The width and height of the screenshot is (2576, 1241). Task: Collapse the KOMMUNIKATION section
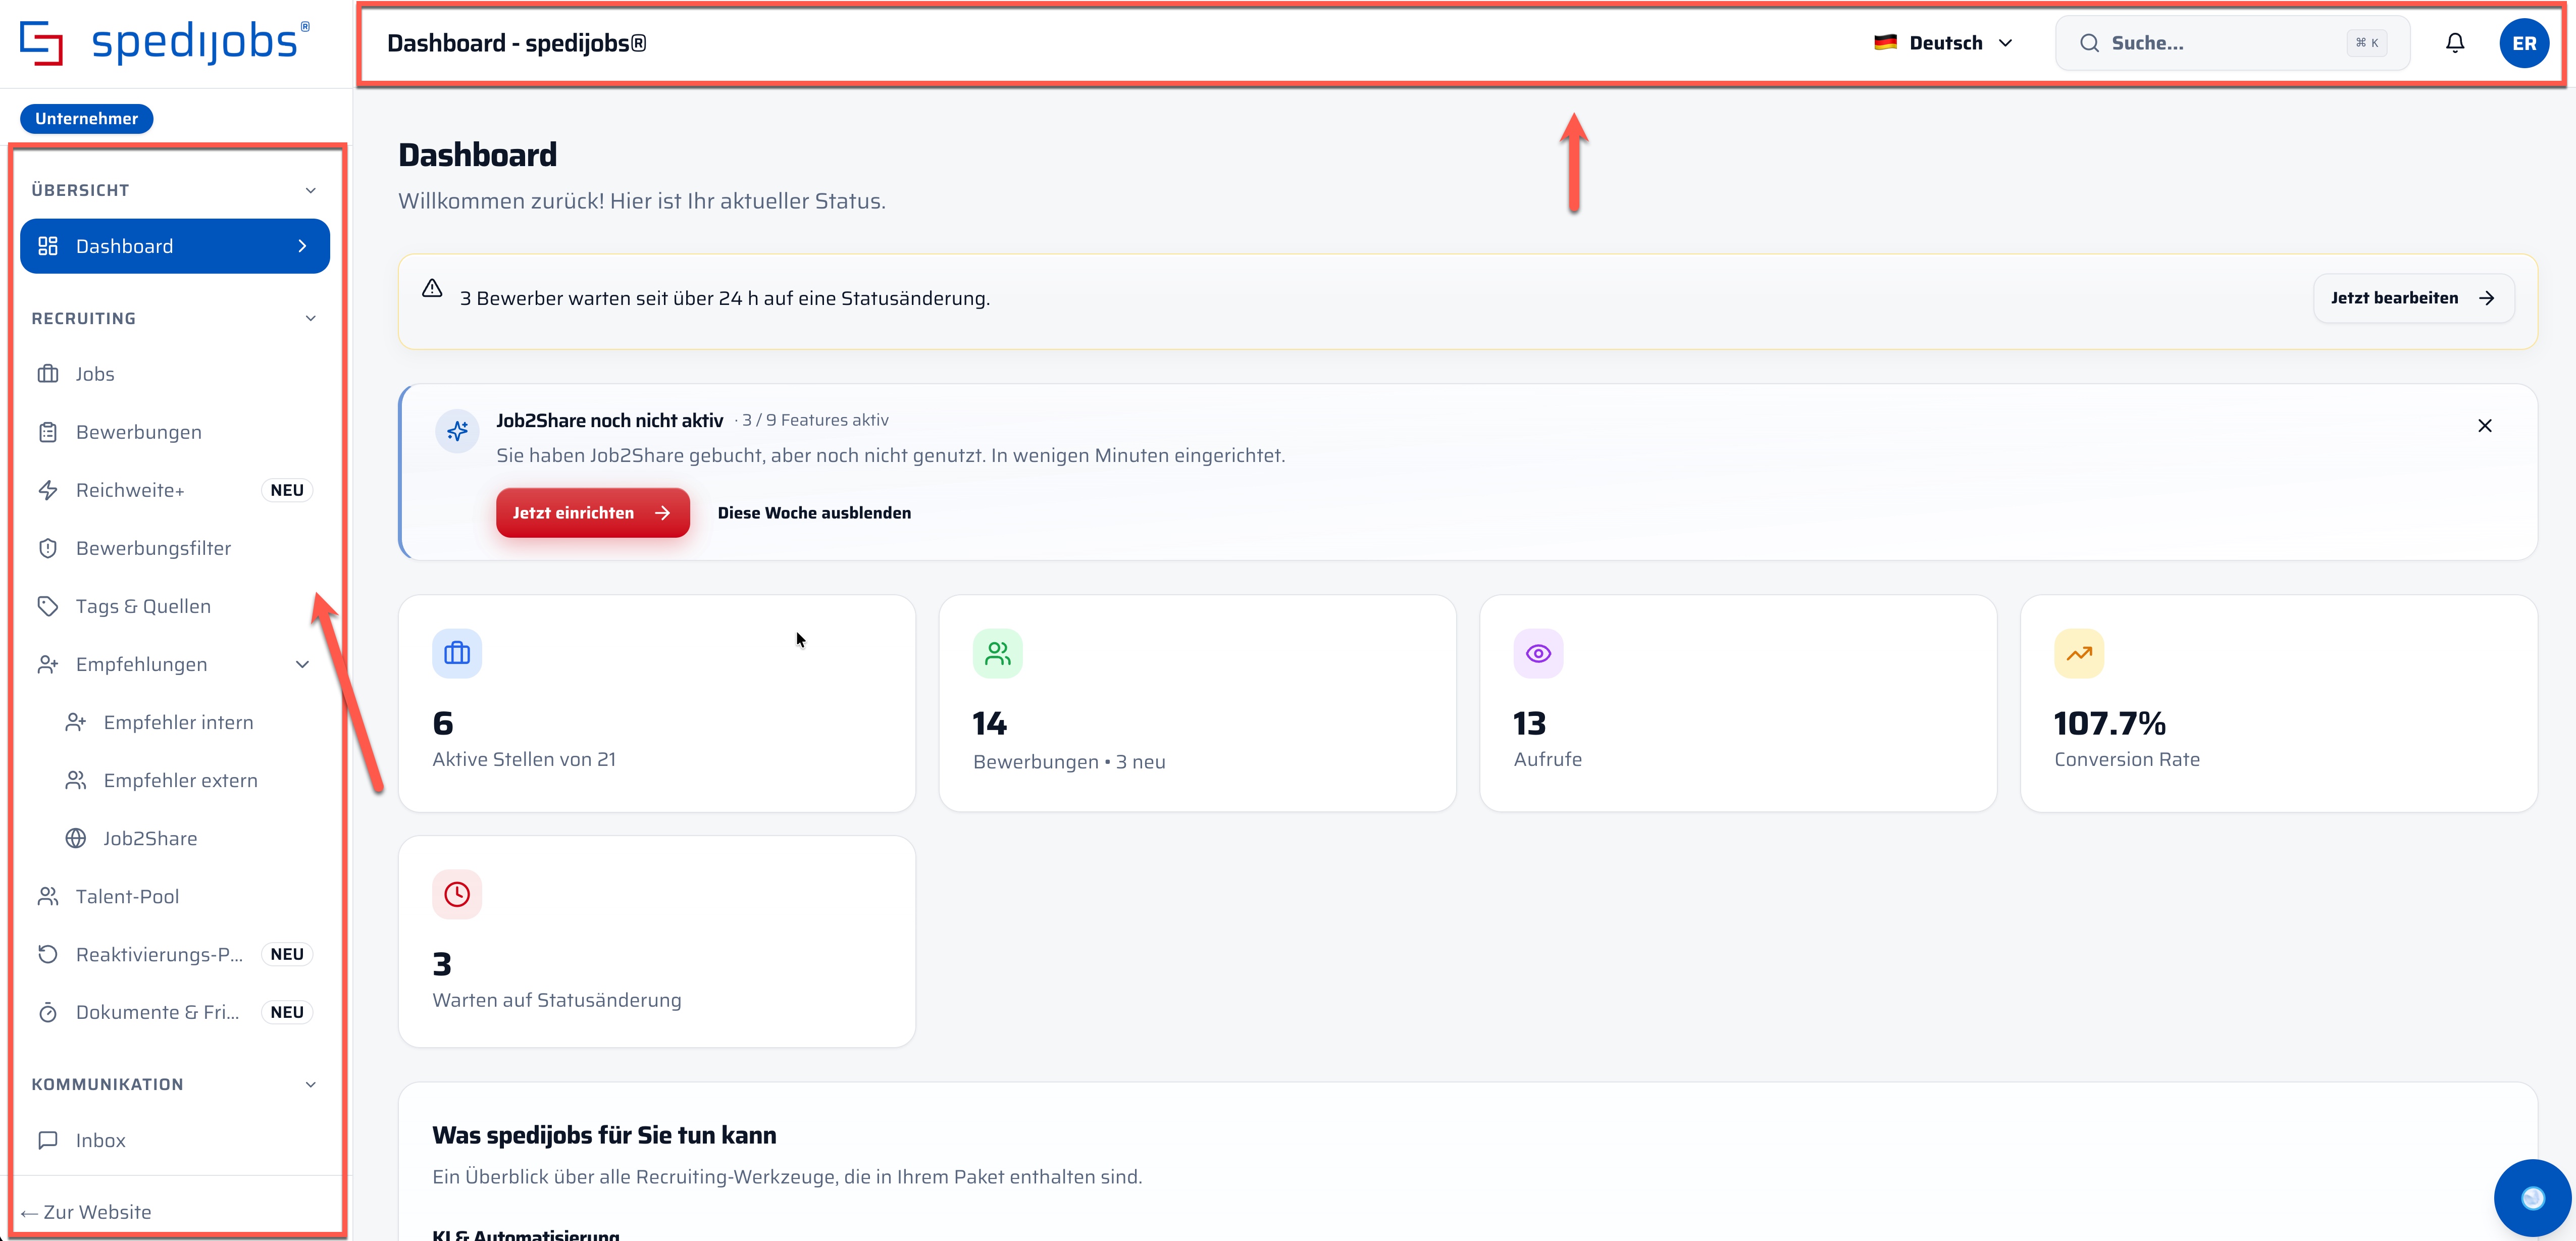(311, 1084)
